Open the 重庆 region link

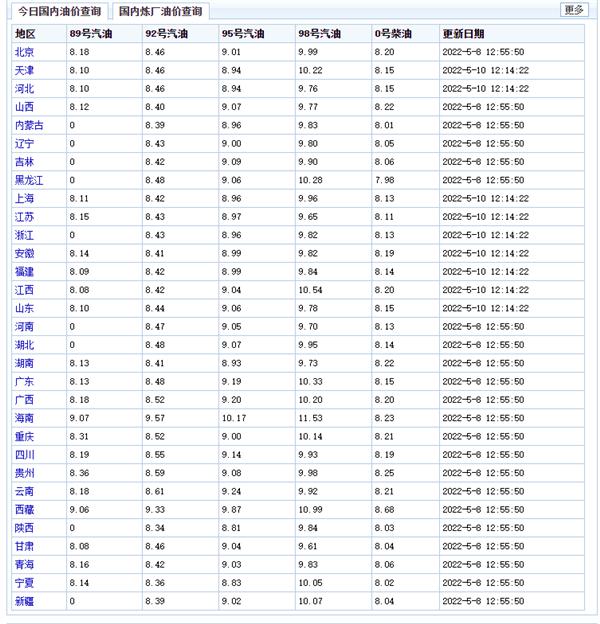tap(24, 437)
